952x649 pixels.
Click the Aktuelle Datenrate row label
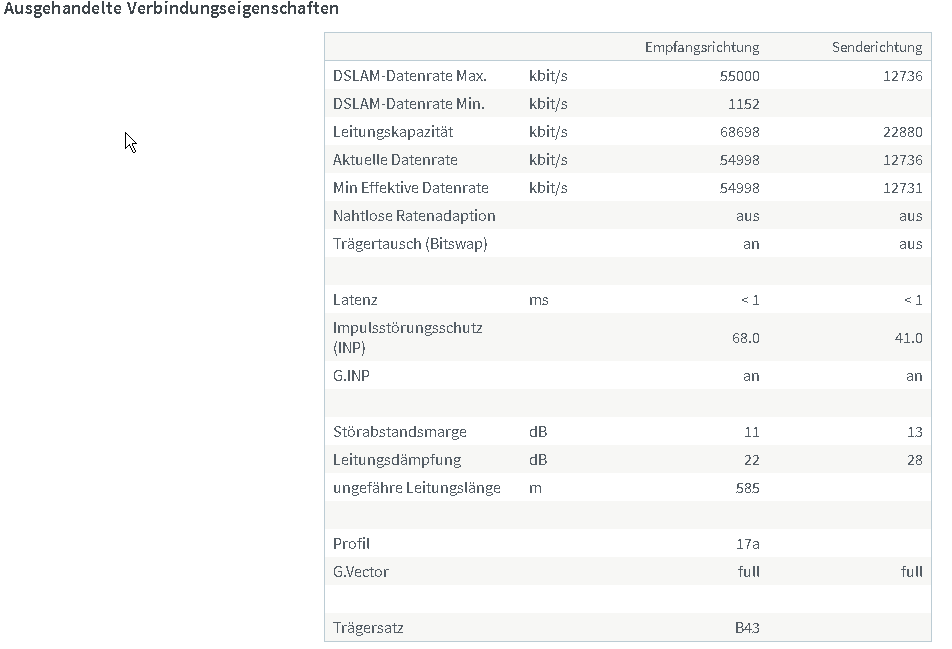click(395, 160)
